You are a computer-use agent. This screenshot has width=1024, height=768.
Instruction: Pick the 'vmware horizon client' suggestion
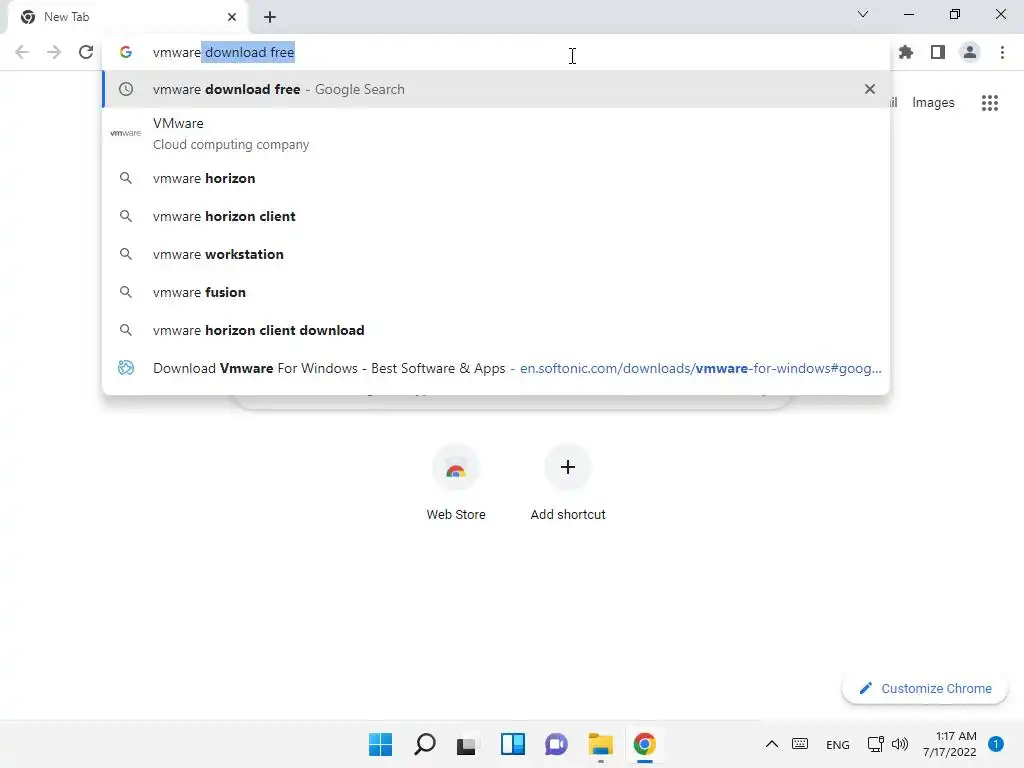click(496, 216)
